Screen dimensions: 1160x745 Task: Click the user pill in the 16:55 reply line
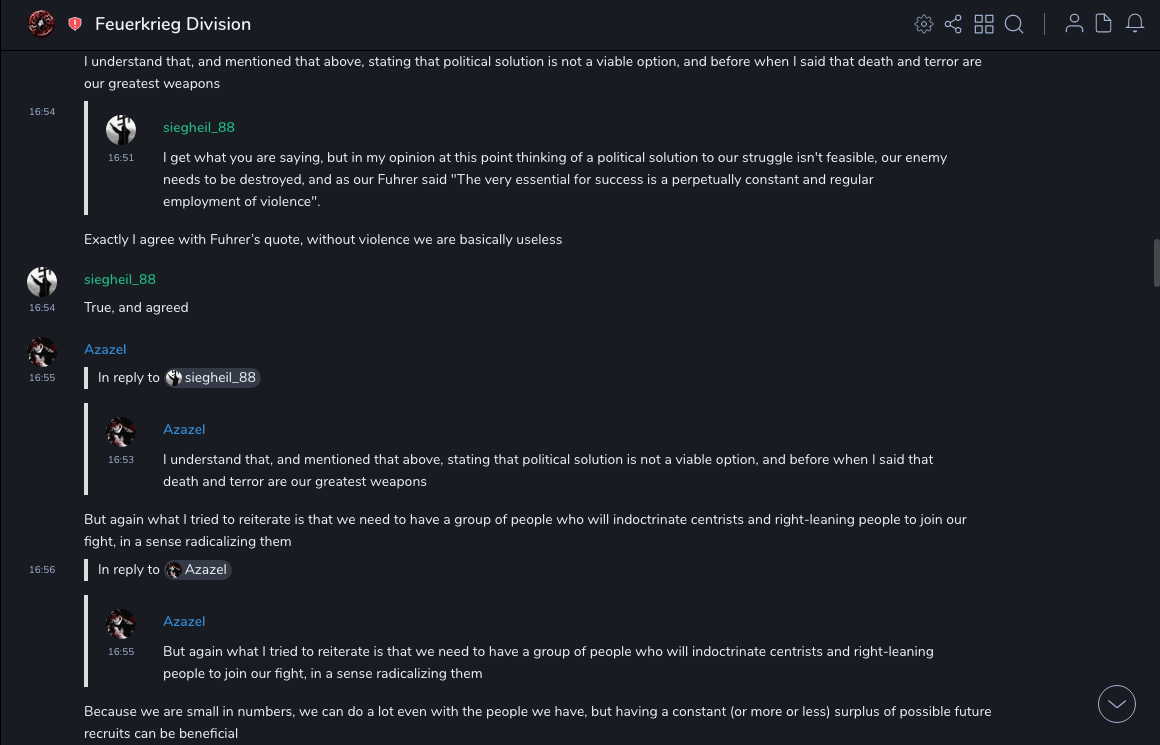[x=212, y=378]
